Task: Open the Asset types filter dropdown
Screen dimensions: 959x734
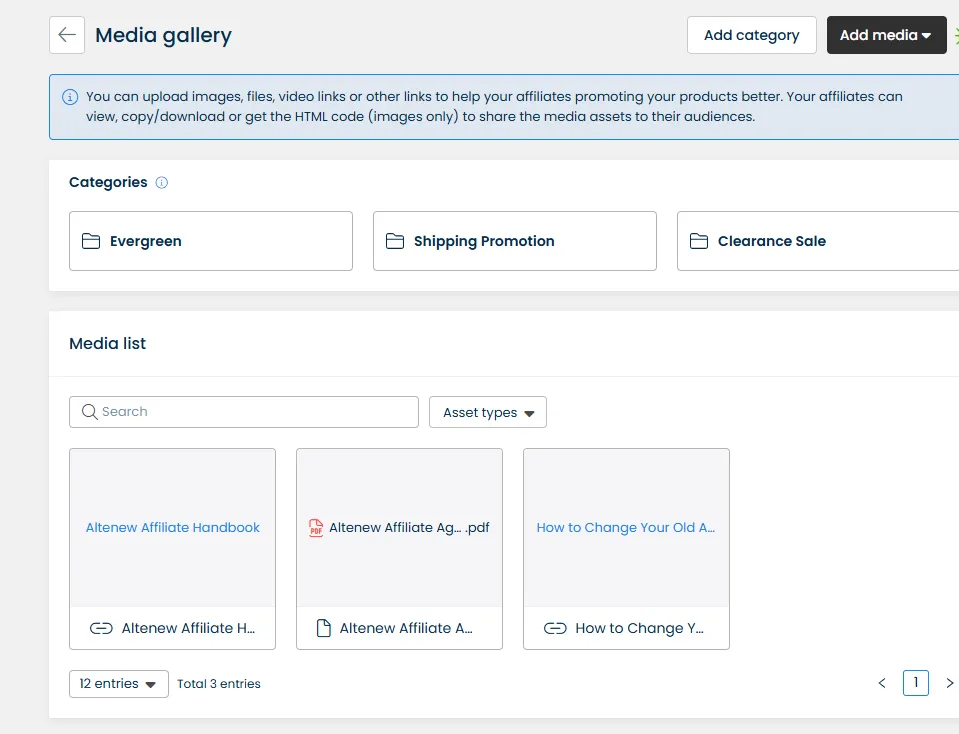Action: coord(487,411)
